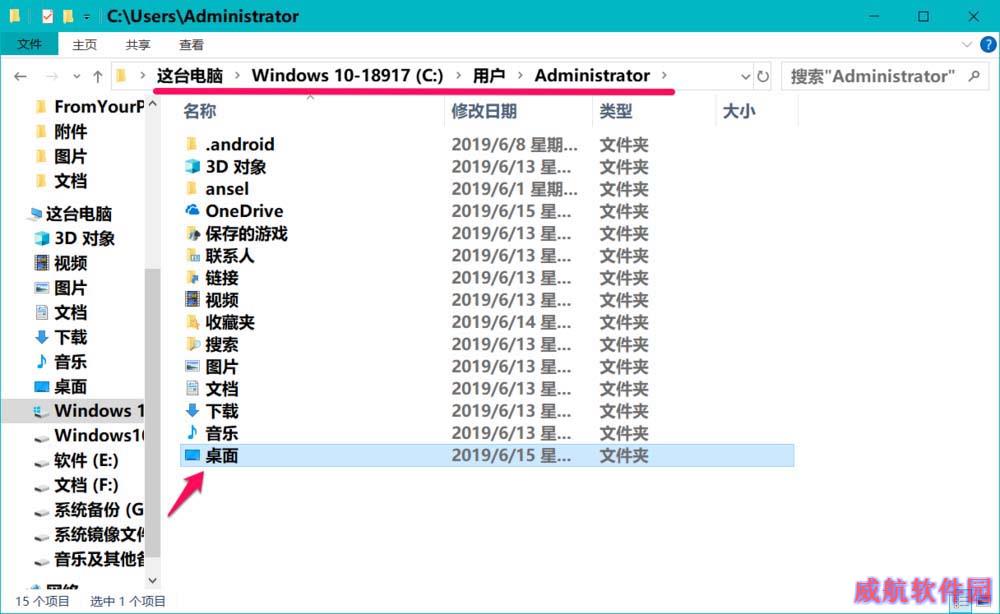Sort by 类型 column header
Viewport: 1000px width, 614px height.
tap(615, 112)
